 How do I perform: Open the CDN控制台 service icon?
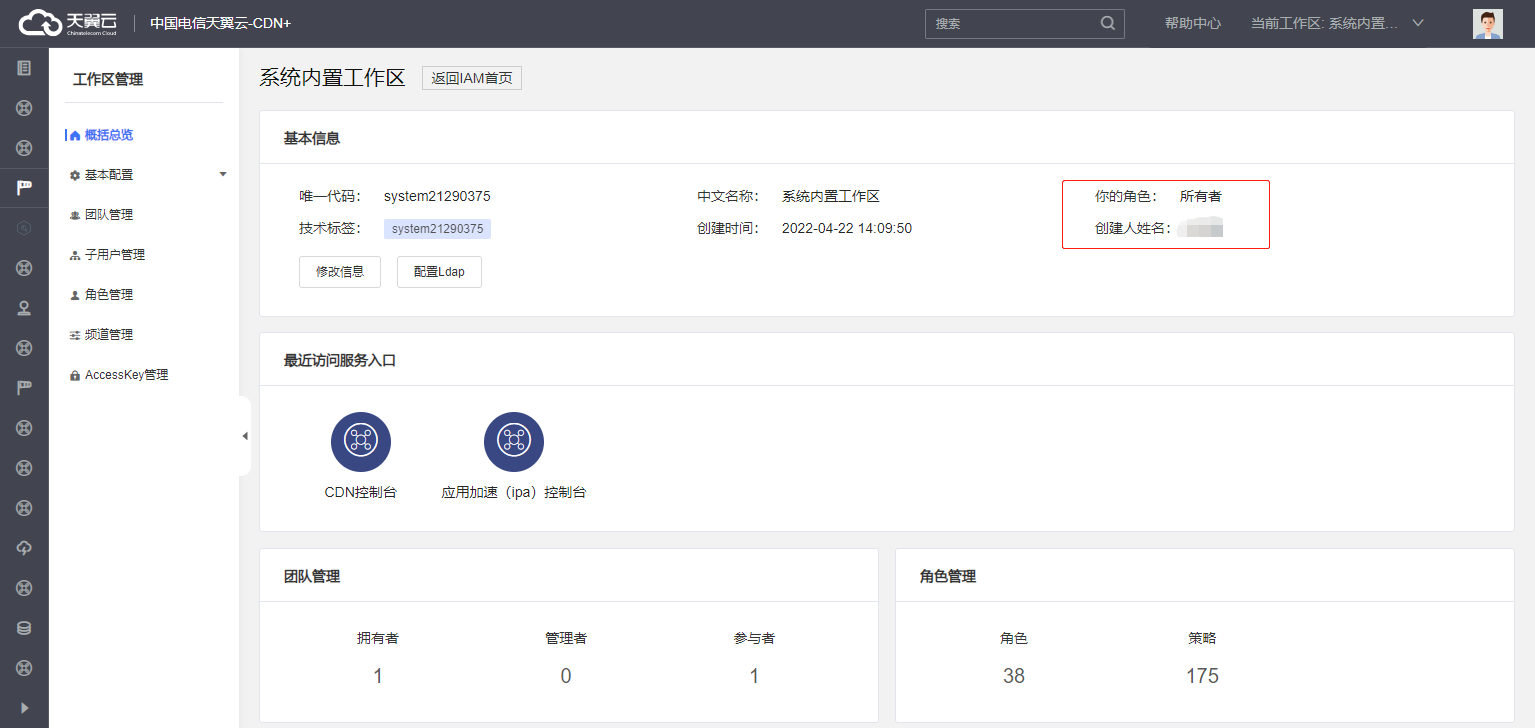click(360, 442)
